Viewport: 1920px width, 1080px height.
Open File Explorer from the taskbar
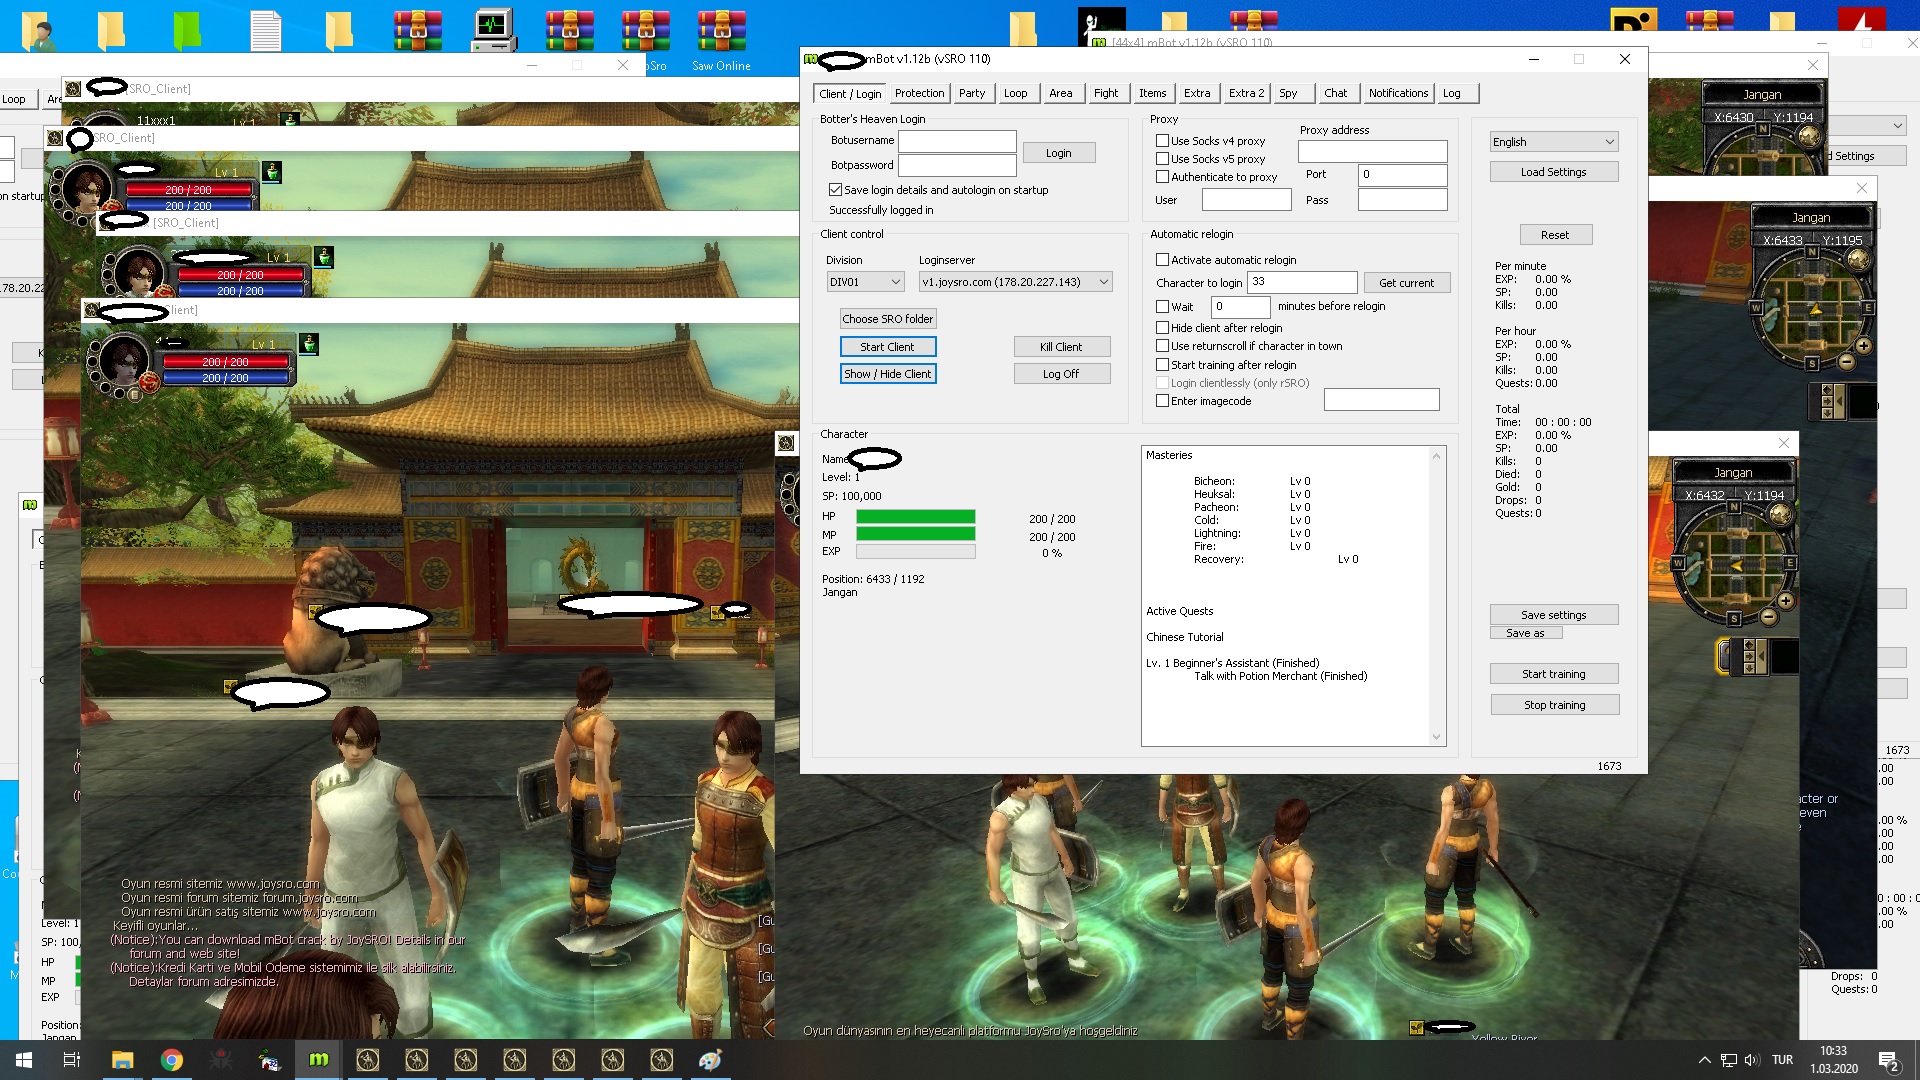pyautogui.click(x=122, y=1060)
